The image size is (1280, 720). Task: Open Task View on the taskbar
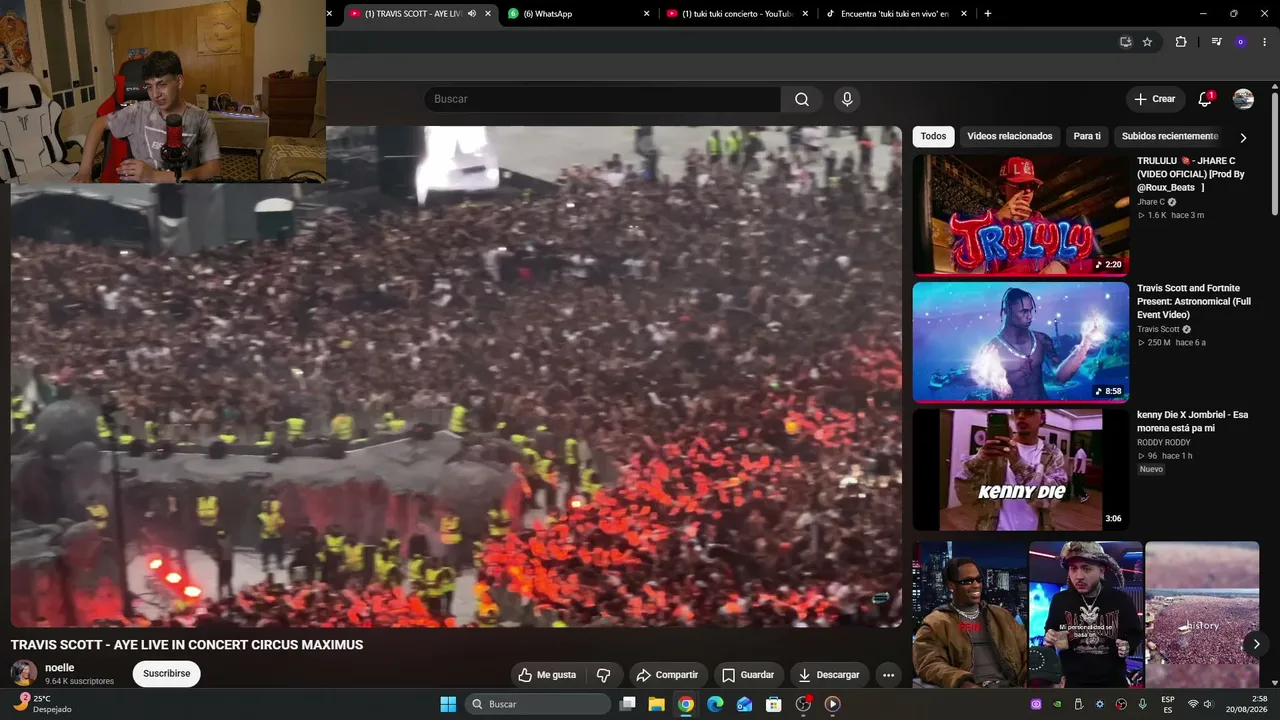pyautogui.click(x=628, y=704)
